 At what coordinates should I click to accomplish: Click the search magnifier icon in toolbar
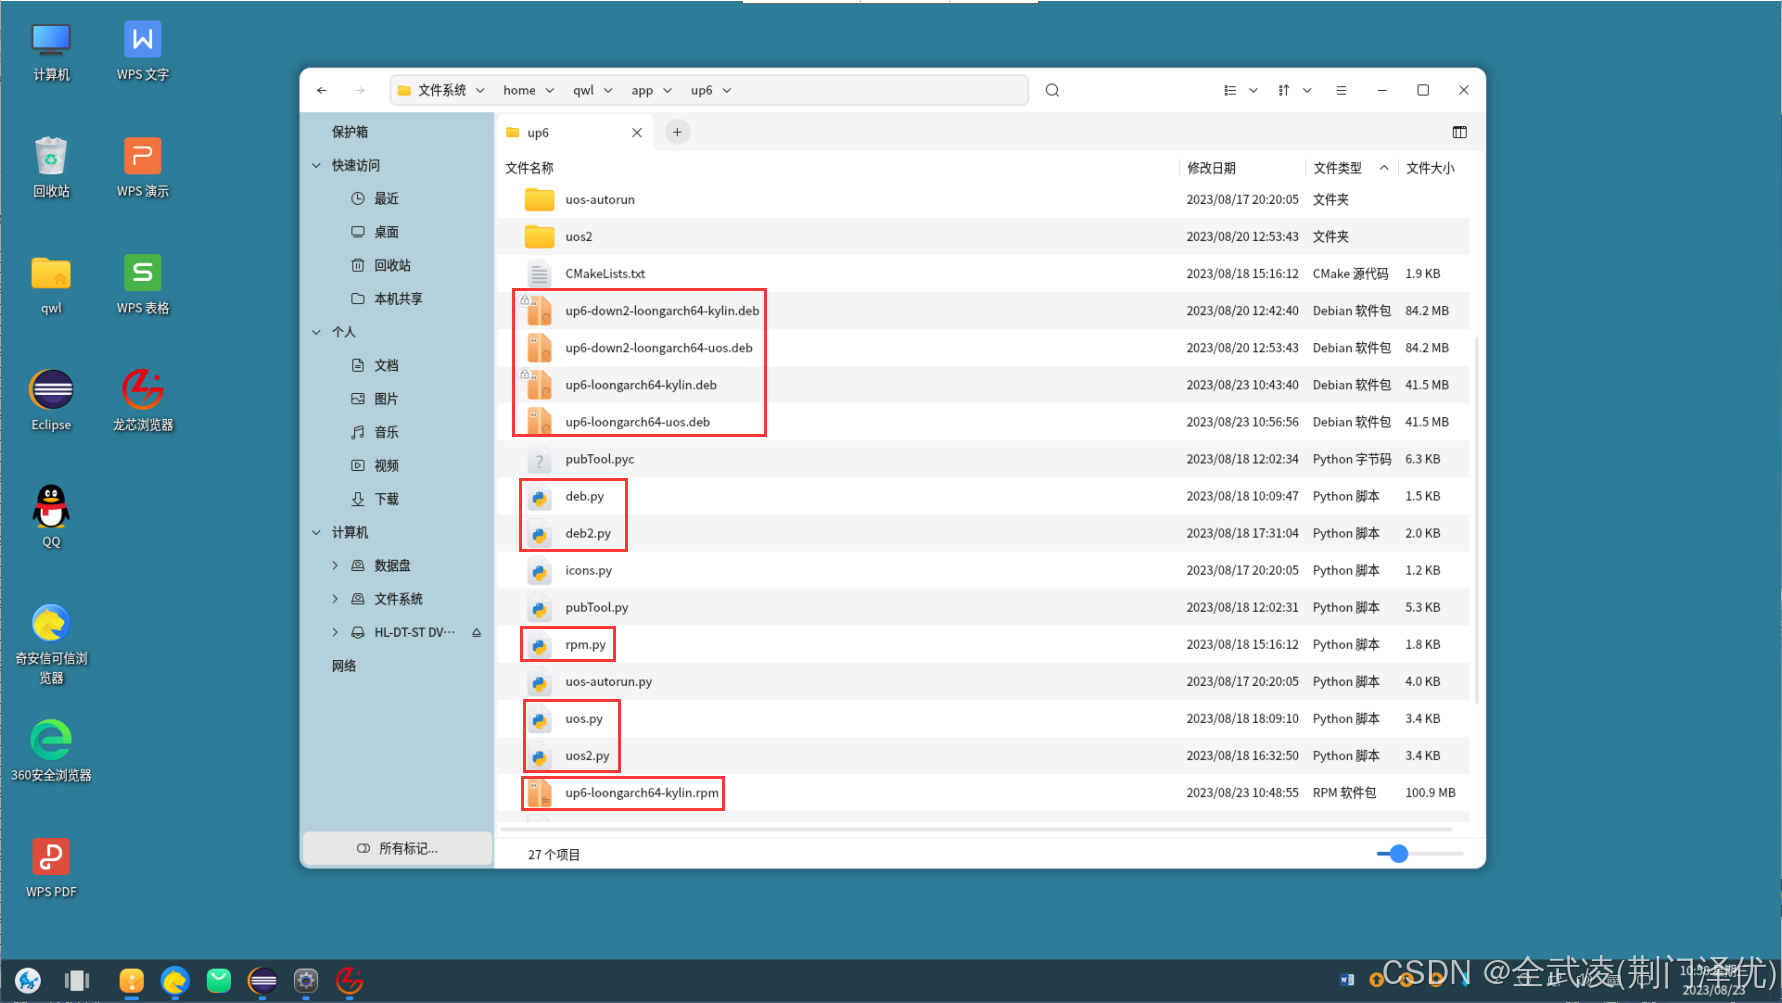1052,90
